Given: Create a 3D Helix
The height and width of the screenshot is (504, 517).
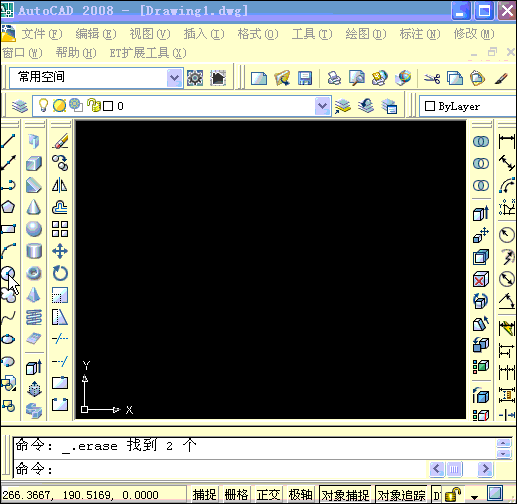Looking at the screenshot, I should tap(34, 317).
